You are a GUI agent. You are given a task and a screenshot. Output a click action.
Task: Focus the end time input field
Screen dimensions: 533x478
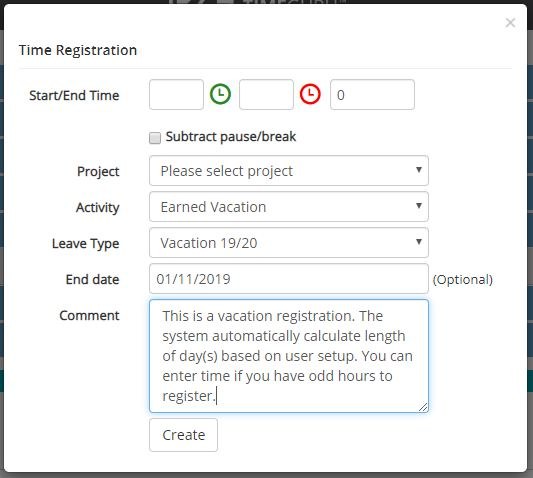pyautogui.click(x=266, y=95)
